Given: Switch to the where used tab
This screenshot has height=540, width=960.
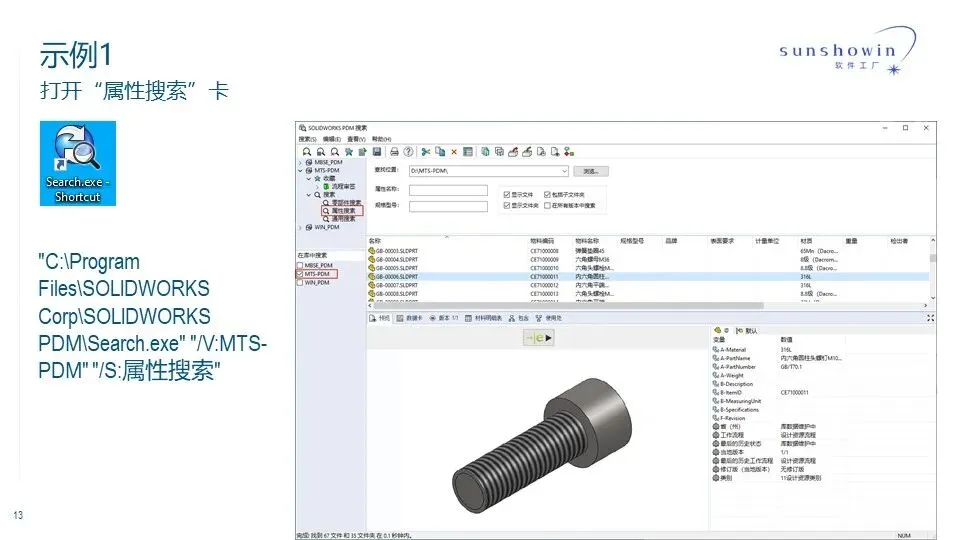Looking at the screenshot, I should (x=549, y=318).
